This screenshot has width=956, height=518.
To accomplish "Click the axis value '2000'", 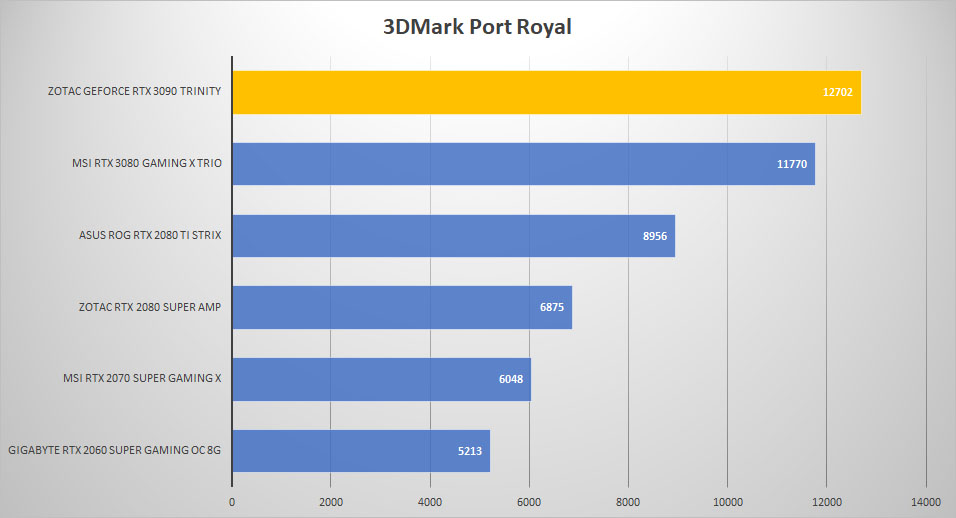I will 330,502.
